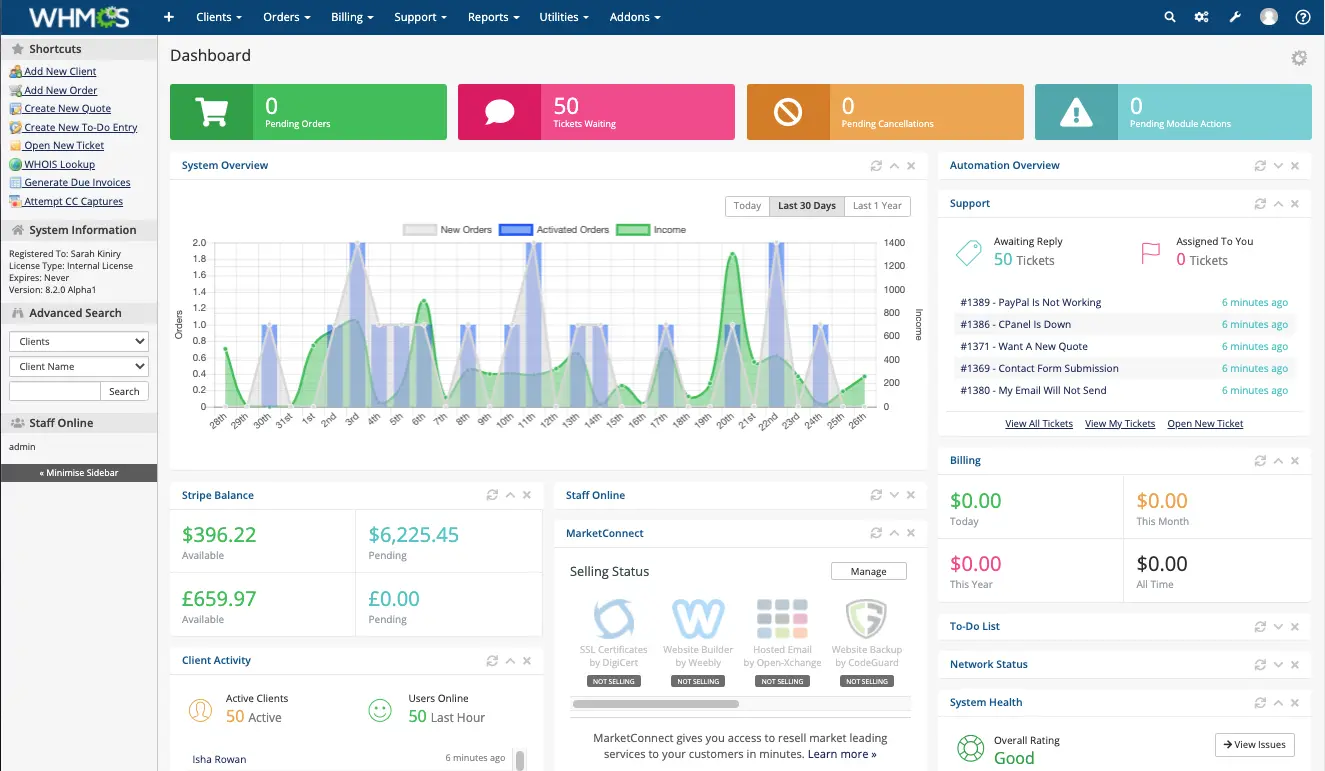Open the help question-mark icon

tap(1301, 16)
